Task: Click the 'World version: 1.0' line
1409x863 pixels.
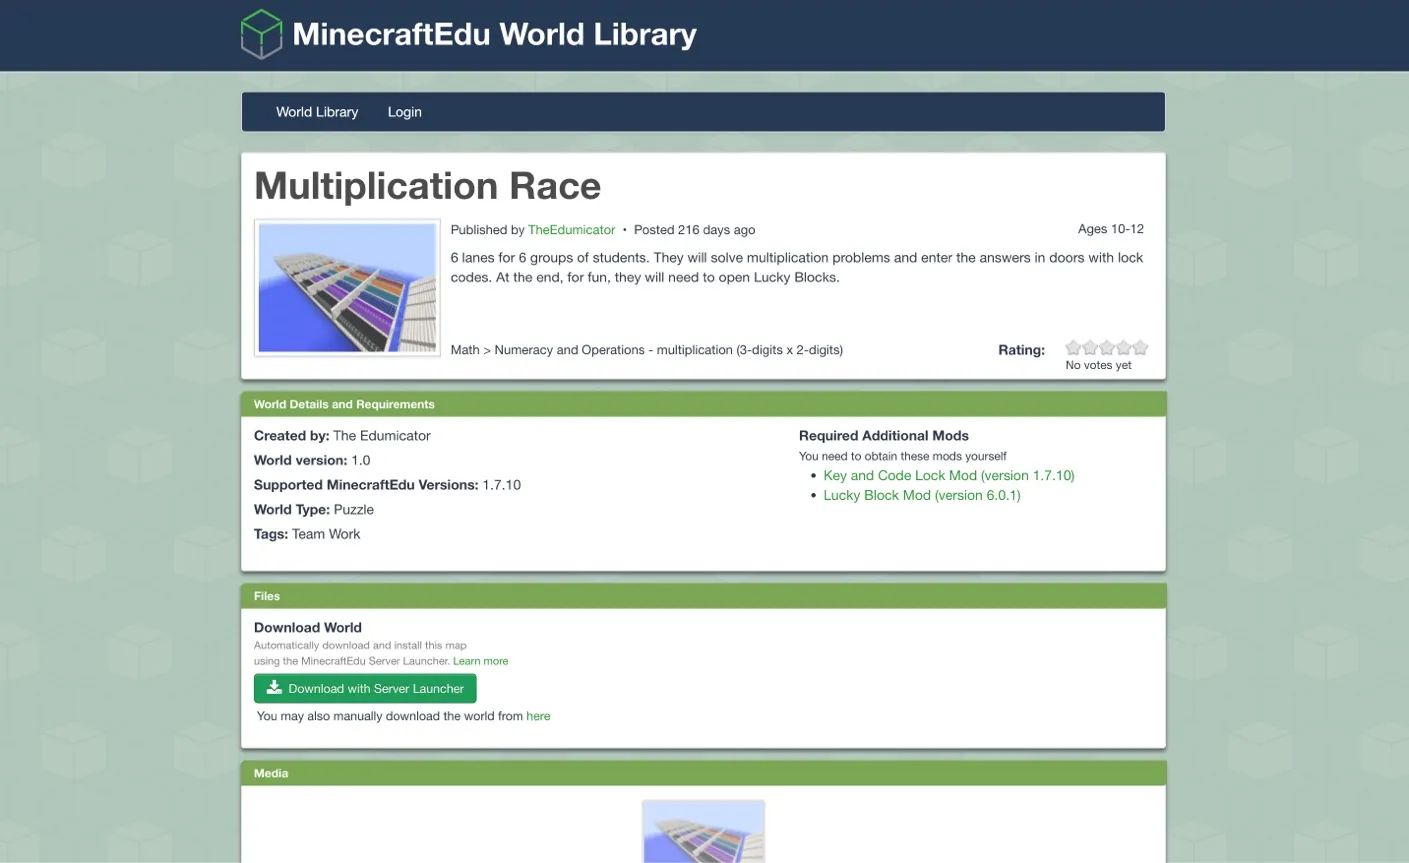Action: point(312,461)
